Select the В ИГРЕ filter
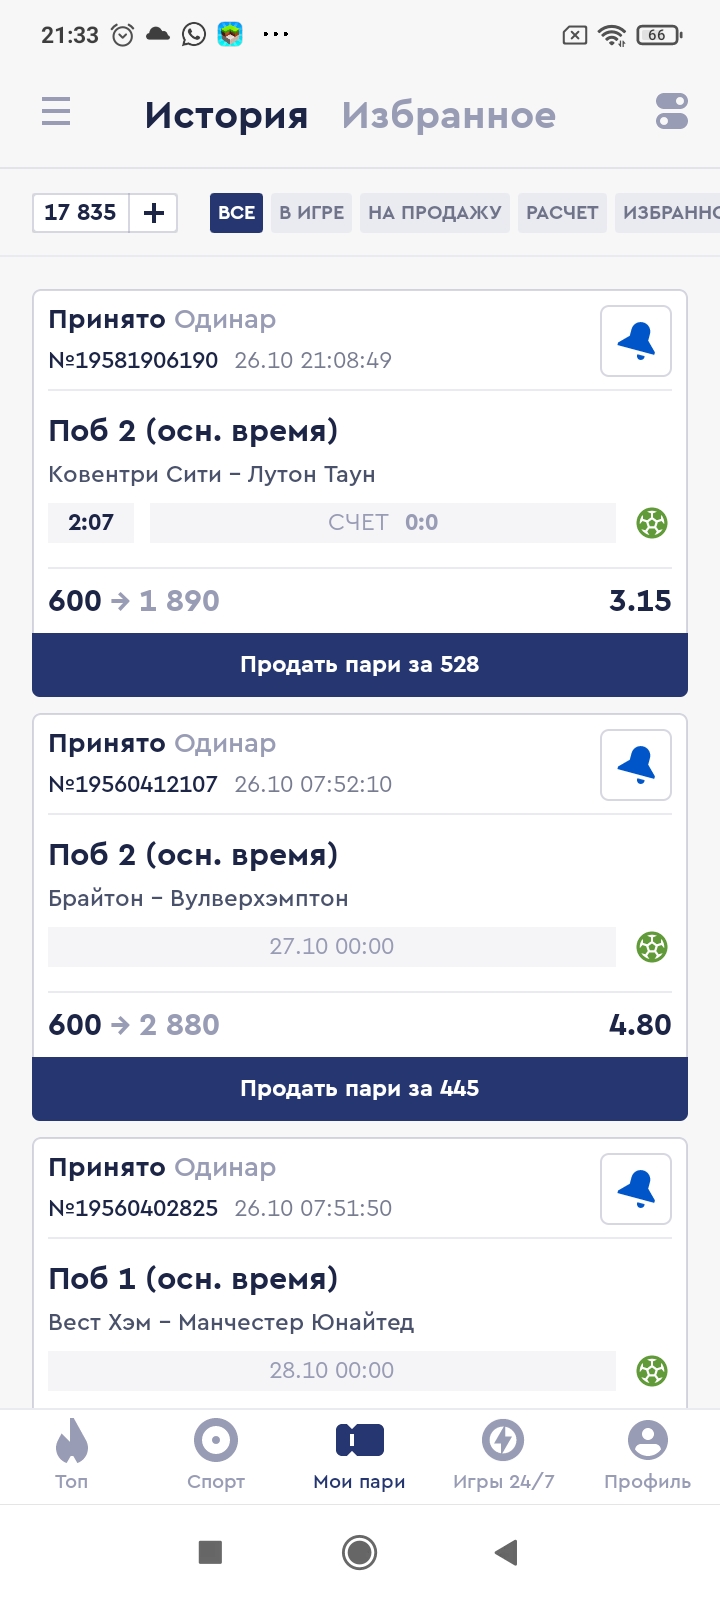The image size is (720, 1600). coord(311,213)
